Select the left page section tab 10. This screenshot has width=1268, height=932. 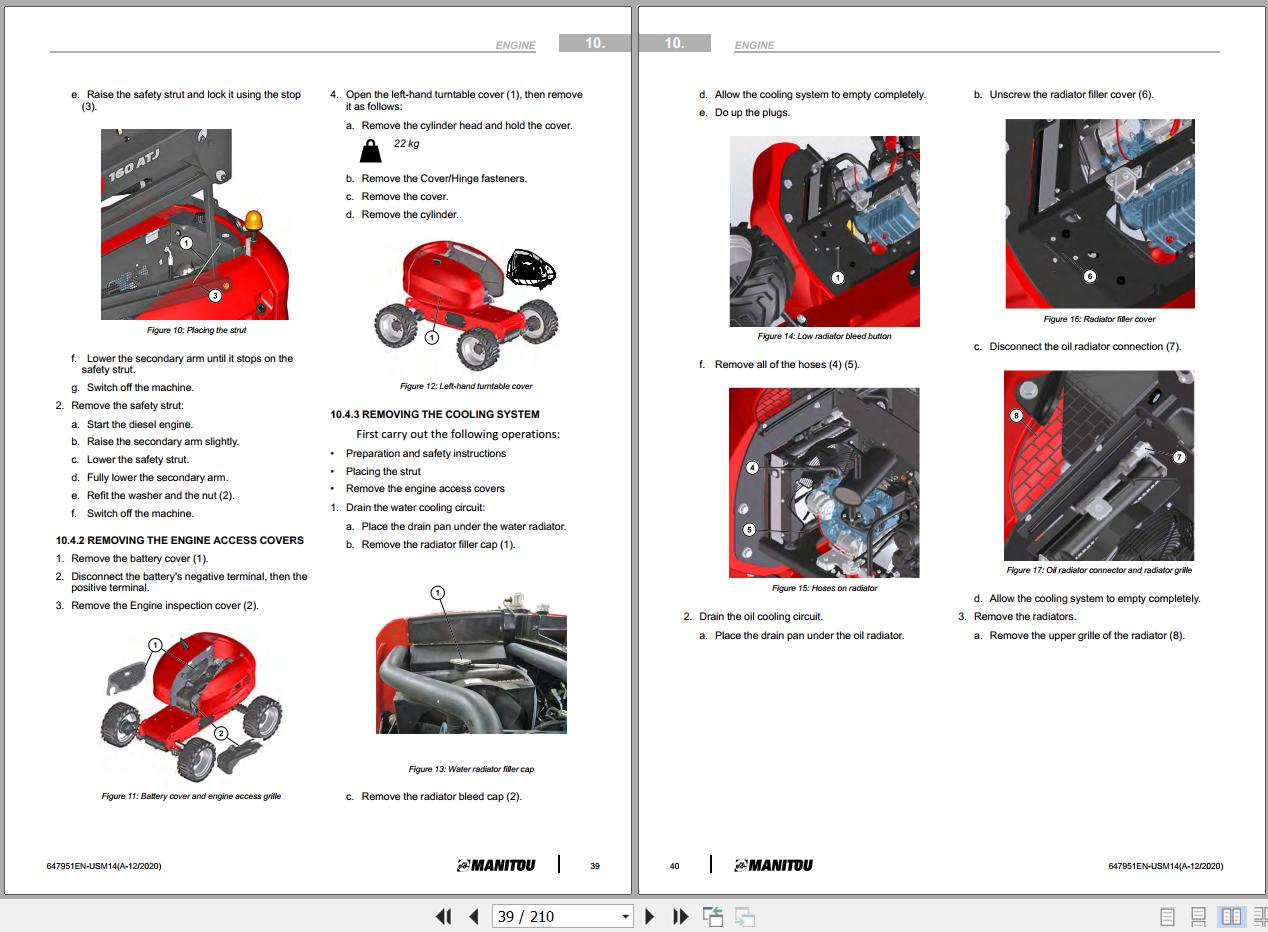pyautogui.click(x=595, y=43)
